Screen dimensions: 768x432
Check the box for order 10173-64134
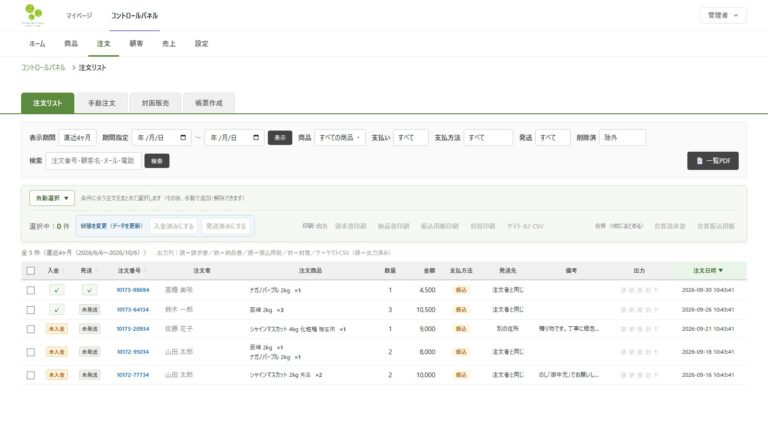[x=31, y=310]
